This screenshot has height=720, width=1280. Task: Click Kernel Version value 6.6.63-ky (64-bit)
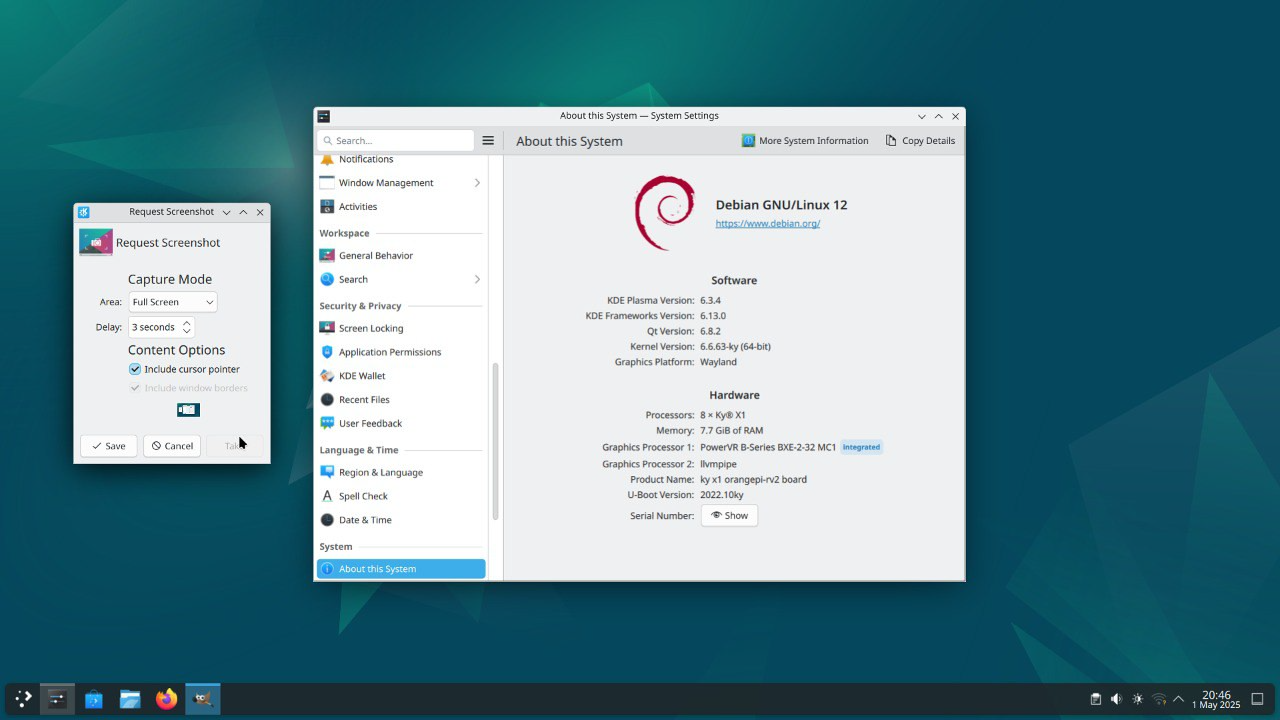click(735, 347)
